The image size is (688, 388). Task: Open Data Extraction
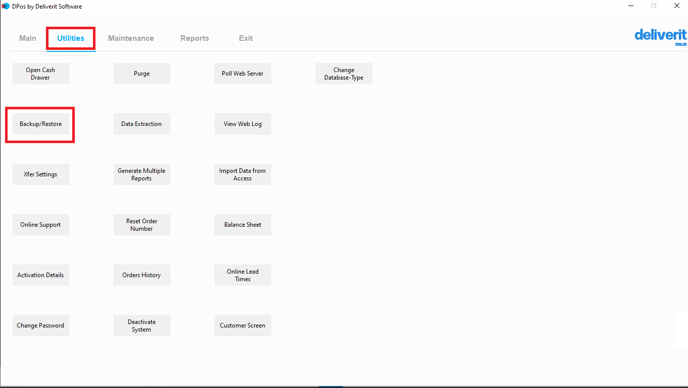[x=142, y=124]
